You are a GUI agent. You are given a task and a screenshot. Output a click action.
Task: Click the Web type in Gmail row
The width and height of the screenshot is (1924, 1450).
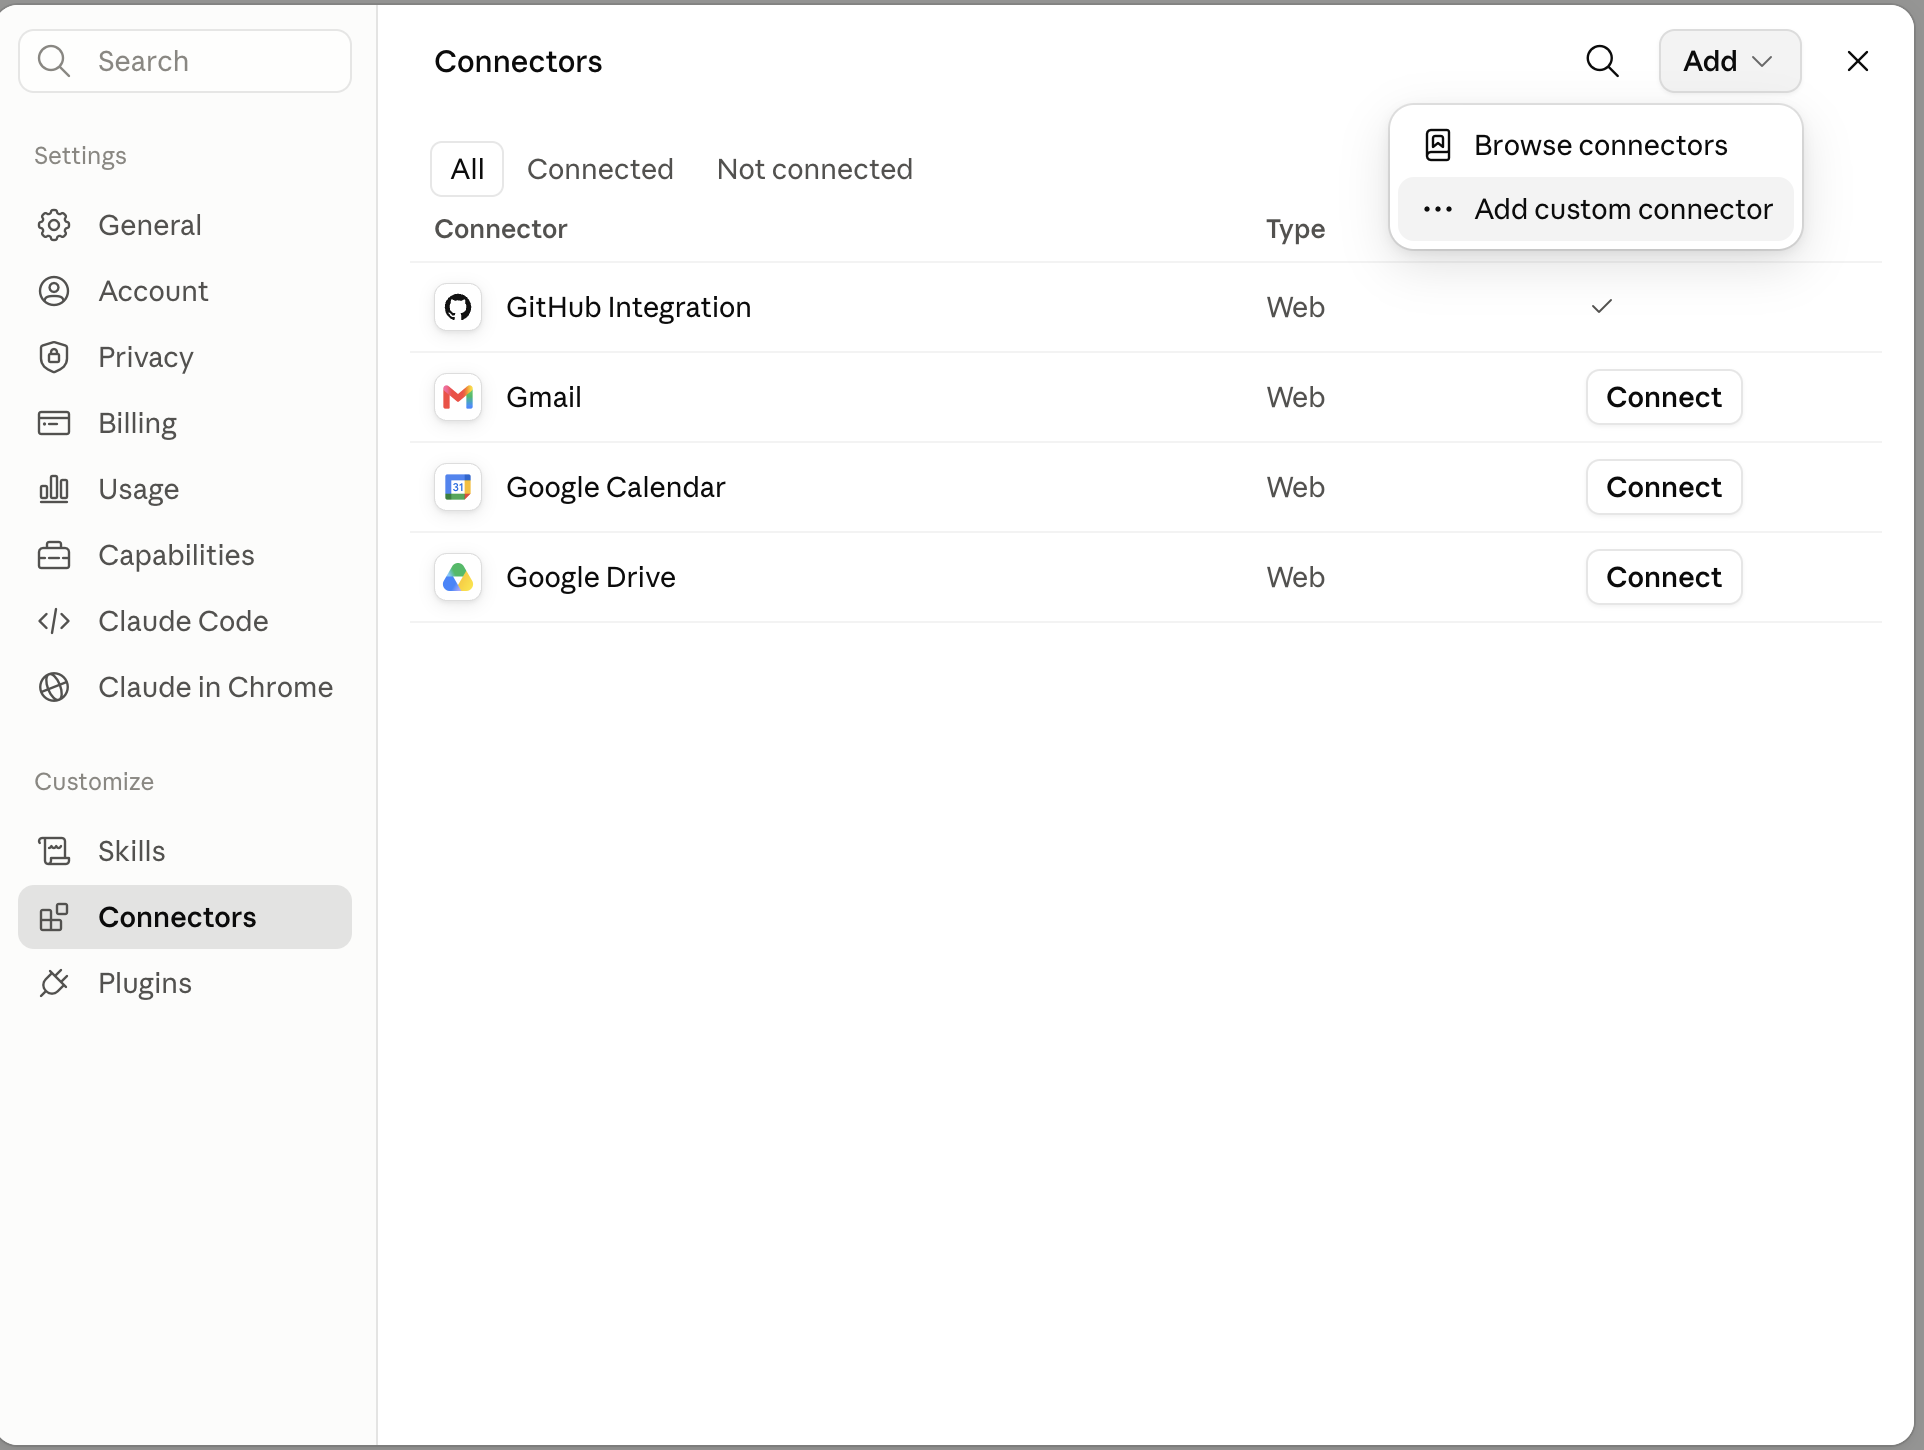tap(1295, 397)
